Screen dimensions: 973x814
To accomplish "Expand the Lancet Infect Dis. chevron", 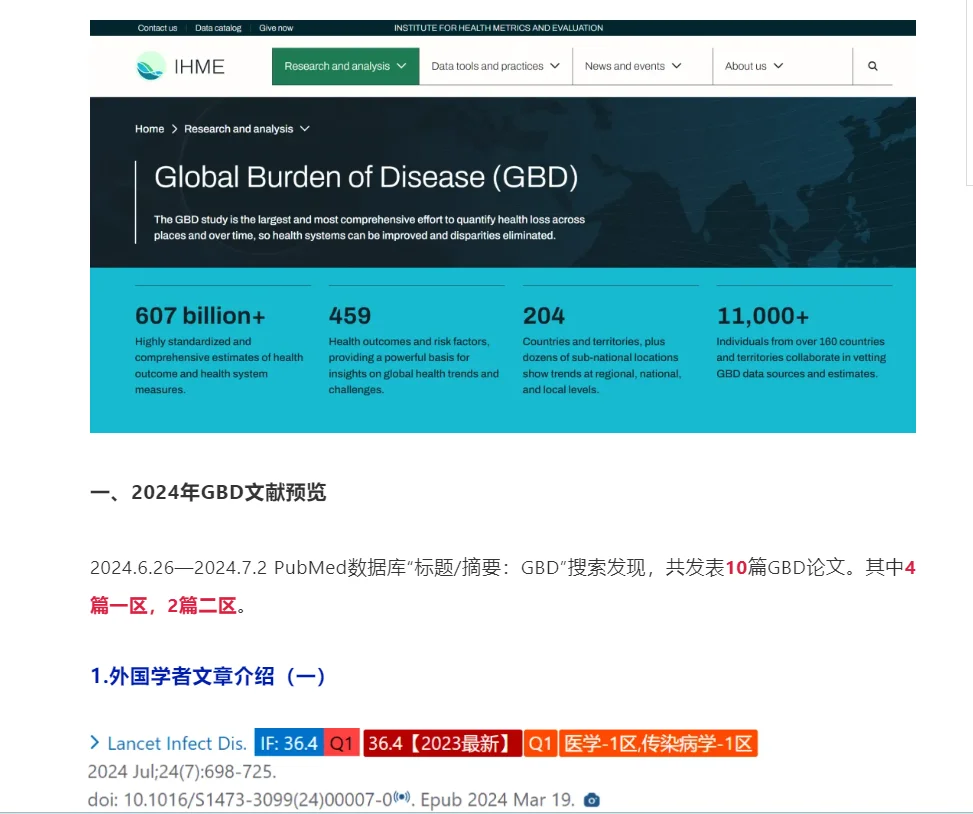I will [94, 742].
